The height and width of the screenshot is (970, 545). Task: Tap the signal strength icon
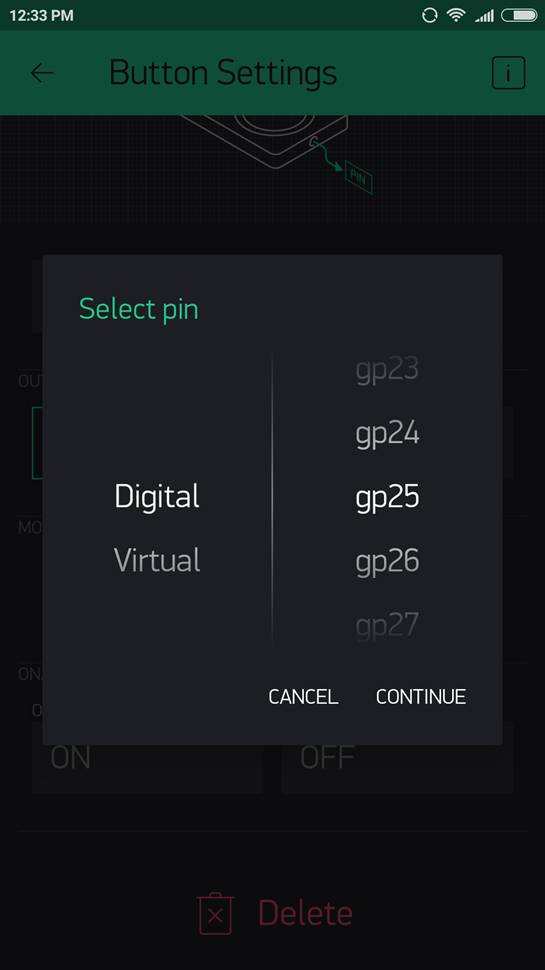[x=484, y=15]
